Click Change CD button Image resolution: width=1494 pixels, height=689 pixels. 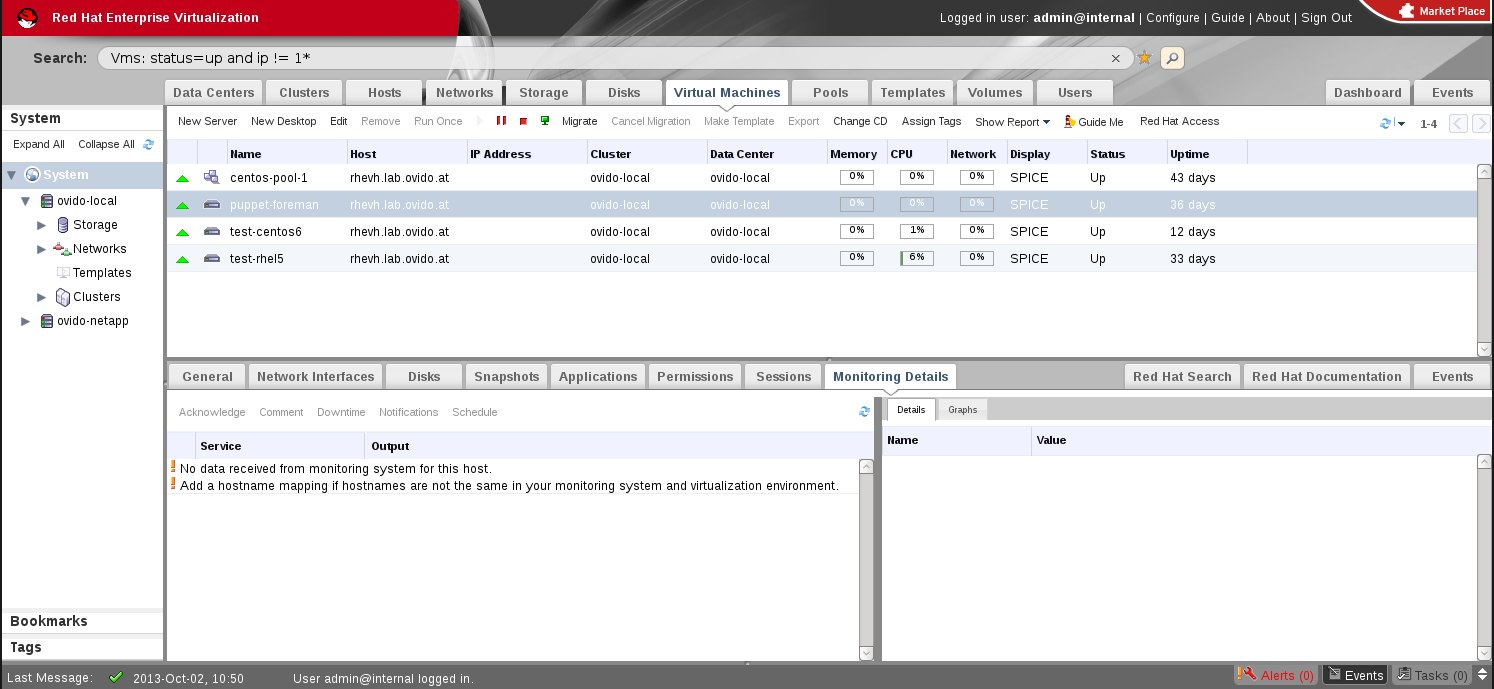(x=860, y=121)
